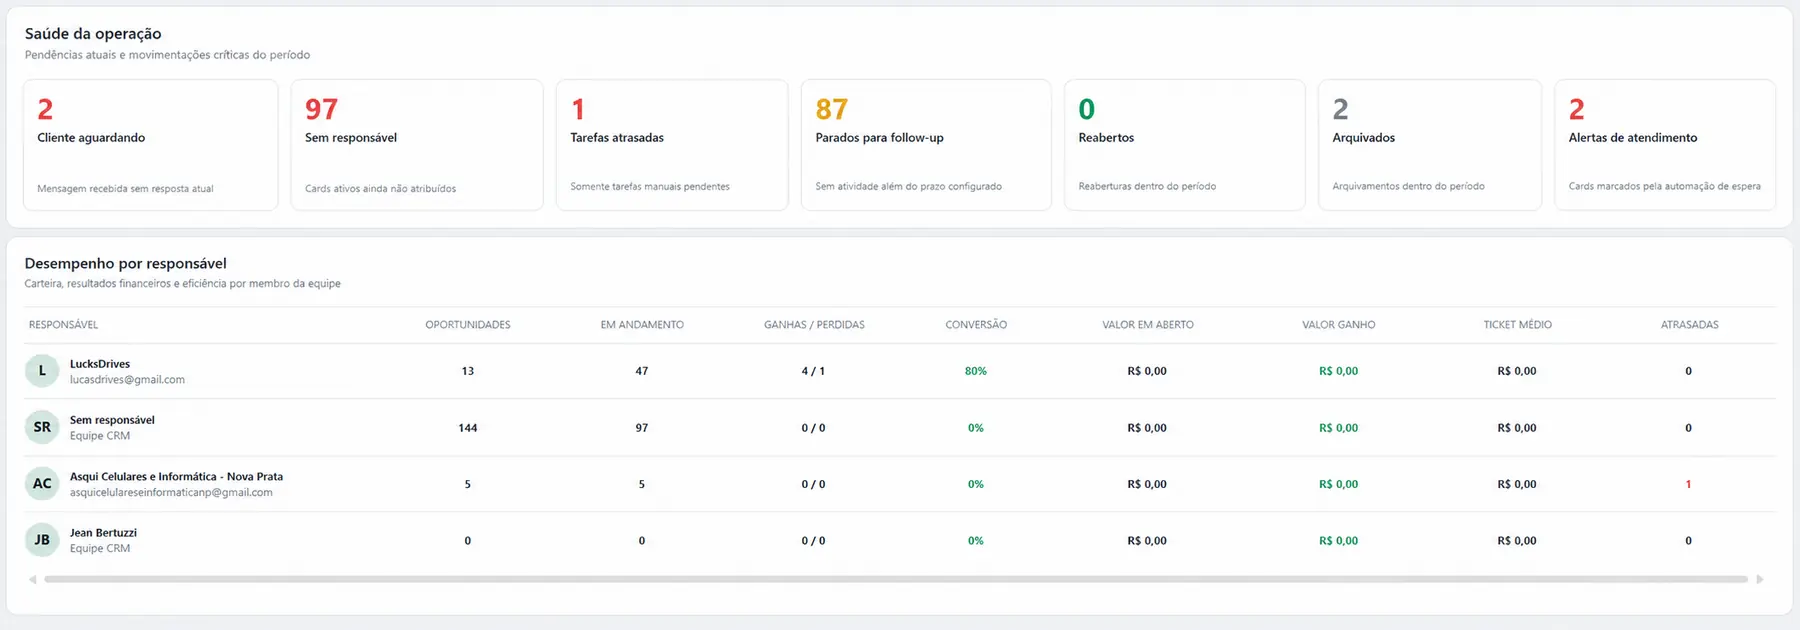
Task: Open the Cliente aguardando card
Action: pos(150,145)
